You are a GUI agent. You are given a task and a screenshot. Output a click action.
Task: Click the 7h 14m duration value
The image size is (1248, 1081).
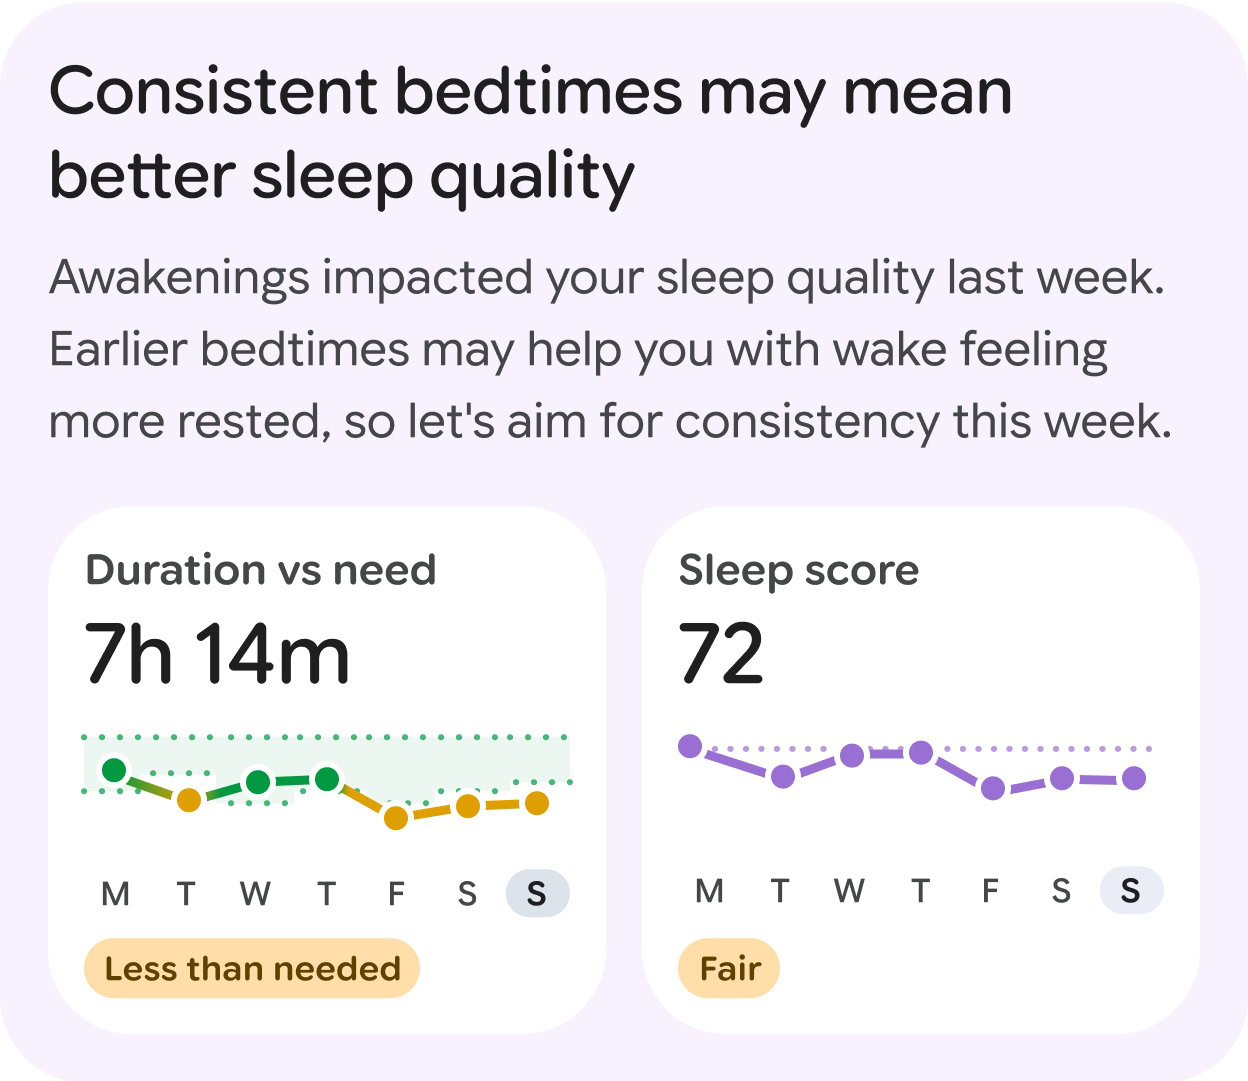[217, 655]
